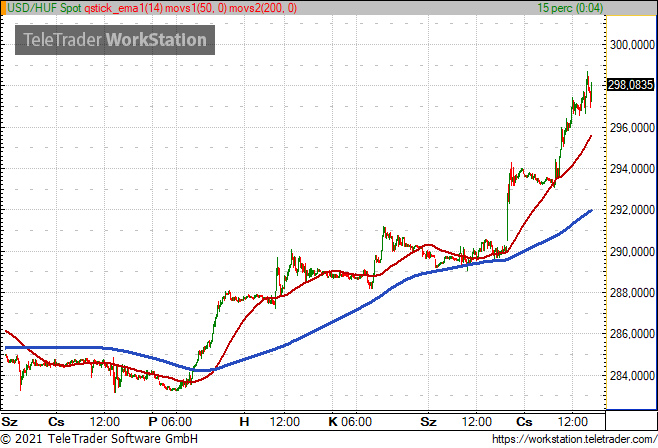This screenshot has height=448, width=658.
Task: Click the 296,0000 price axis label
Action: 632,128
